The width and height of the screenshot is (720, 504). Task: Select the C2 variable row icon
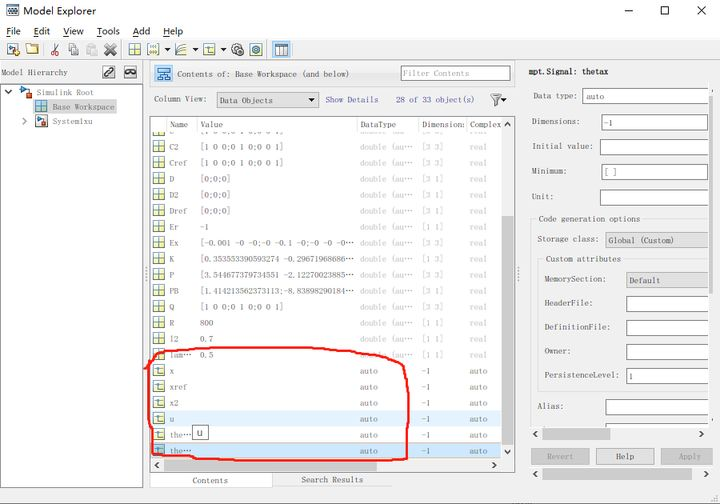[x=159, y=146]
